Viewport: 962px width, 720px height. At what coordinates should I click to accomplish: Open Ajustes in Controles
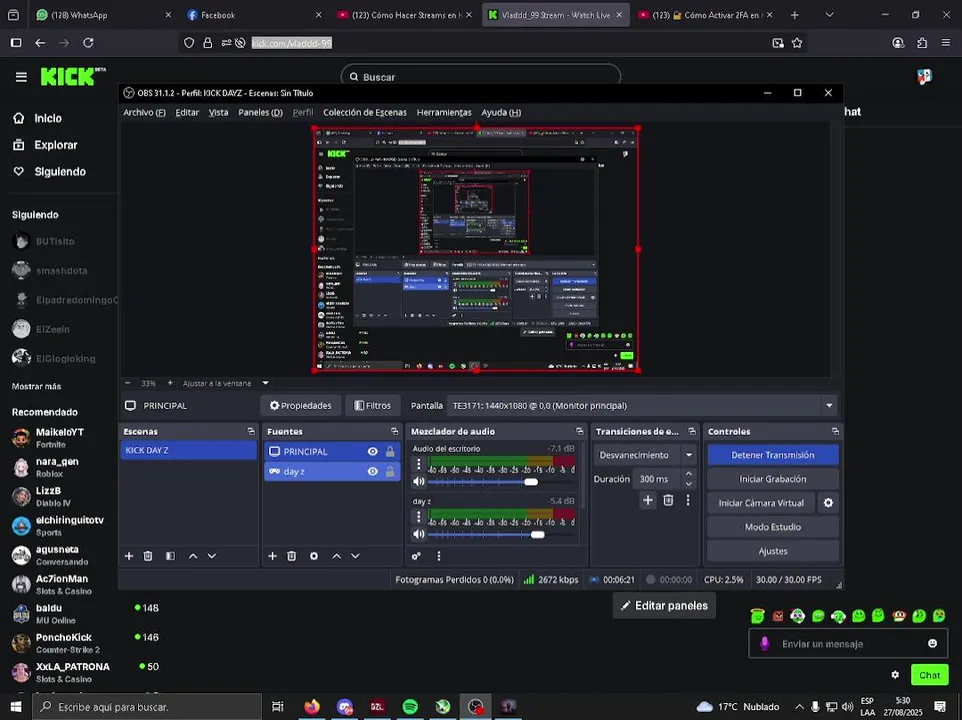tap(772, 551)
